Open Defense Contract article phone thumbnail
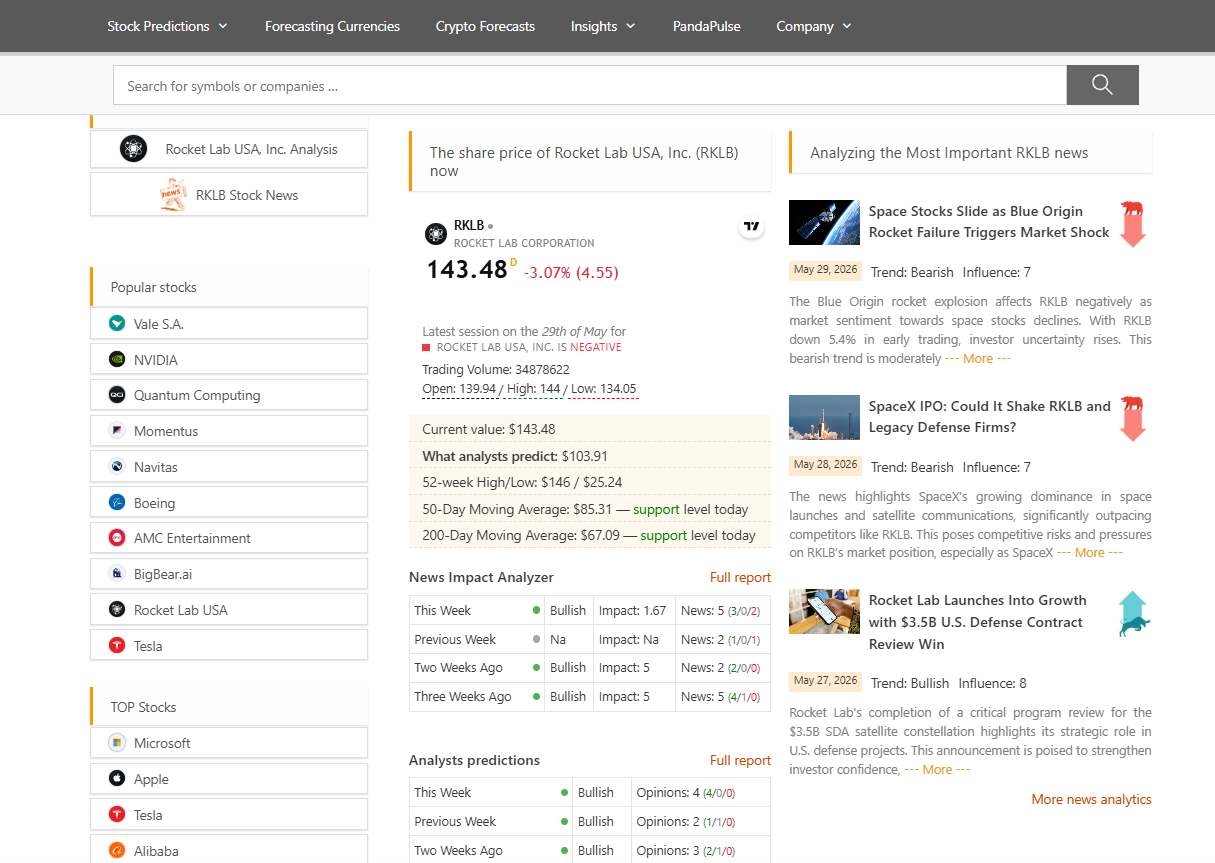1215x863 pixels. (x=824, y=612)
